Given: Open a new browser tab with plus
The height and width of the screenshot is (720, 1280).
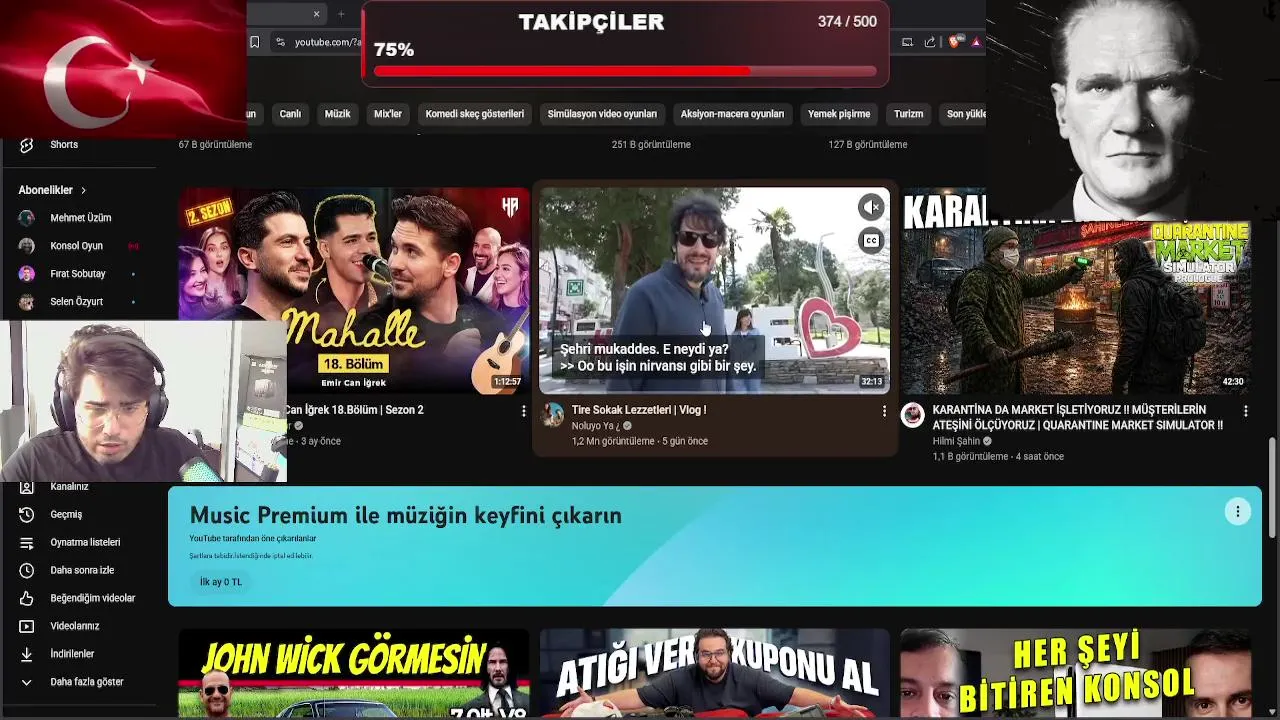Looking at the screenshot, I should pyautogui.click(x=341, y=14).
